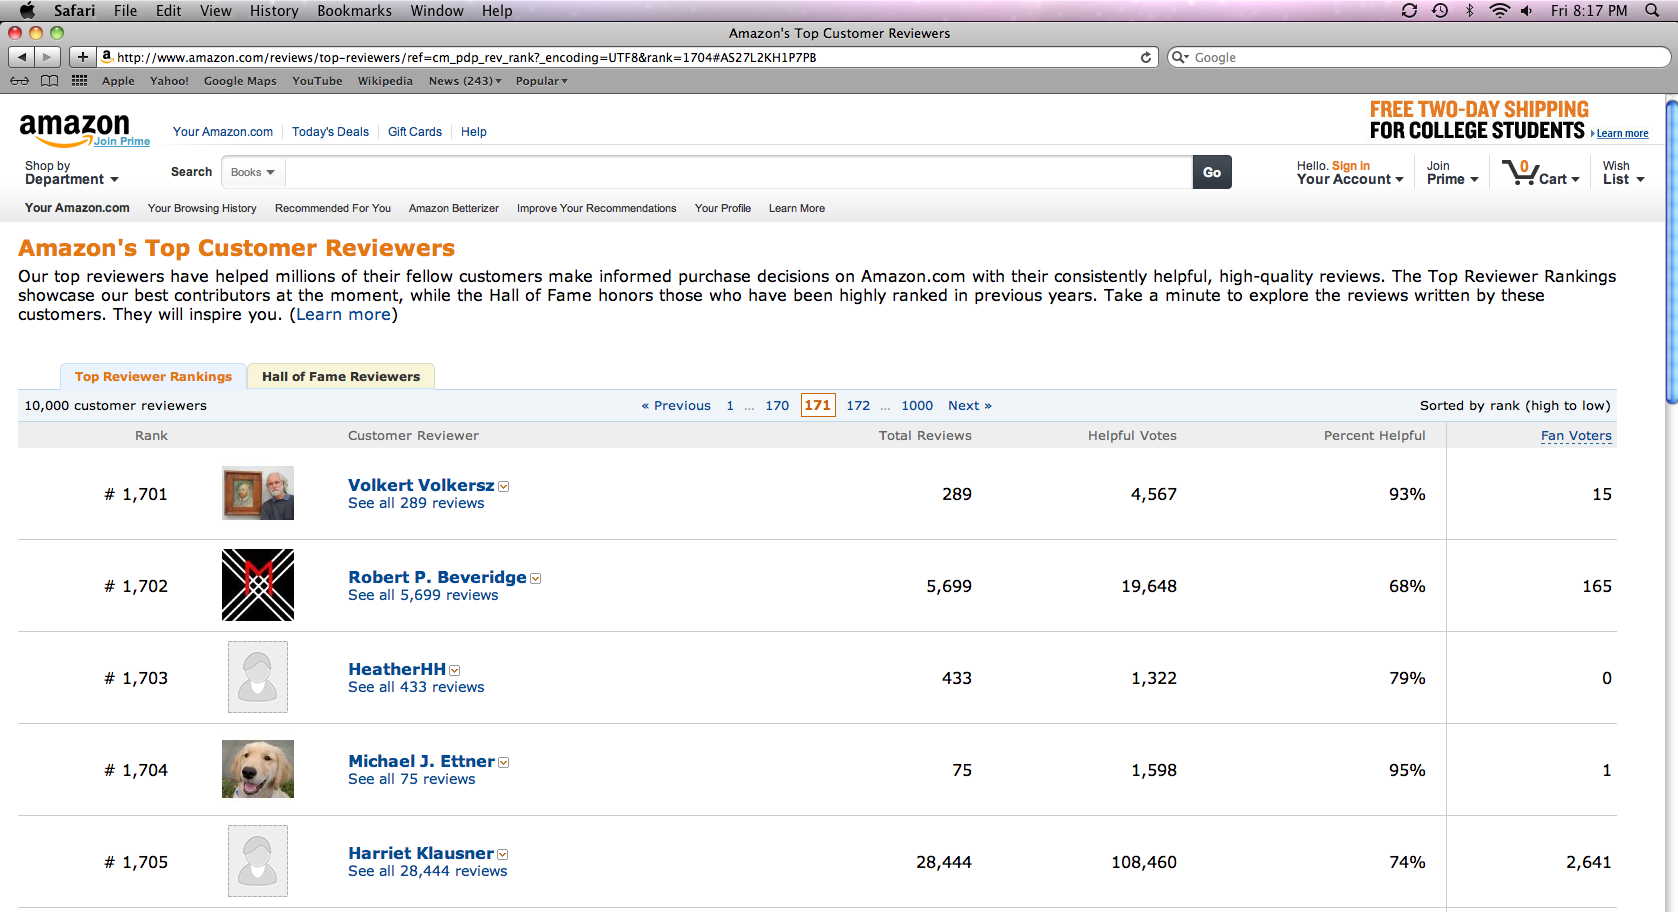
Task: Jump to page 1000
Action: coord(917,405)
